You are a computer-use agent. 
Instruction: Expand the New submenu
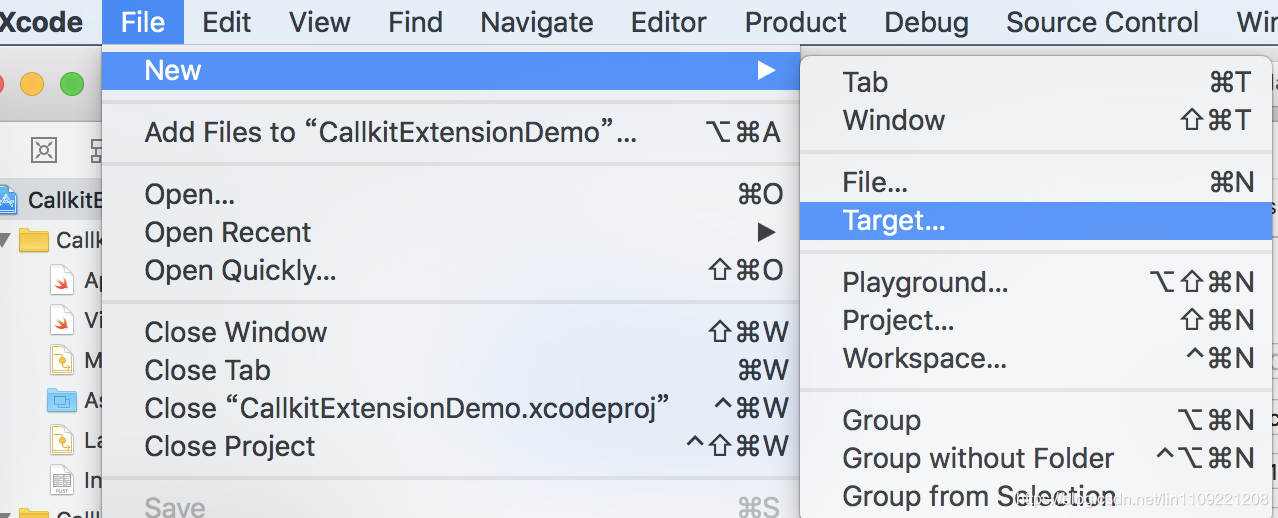click(x=450, y=71)
